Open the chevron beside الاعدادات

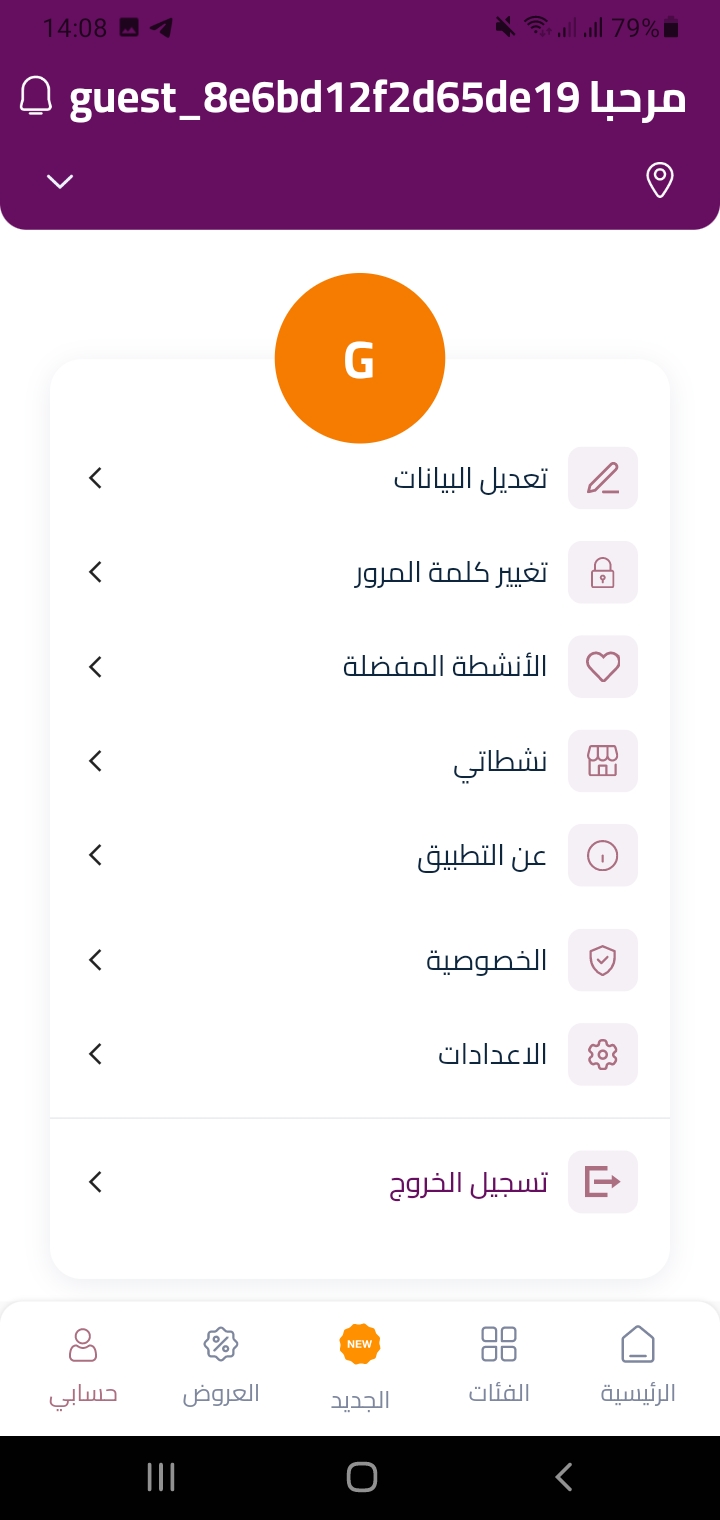point(95,1054)
